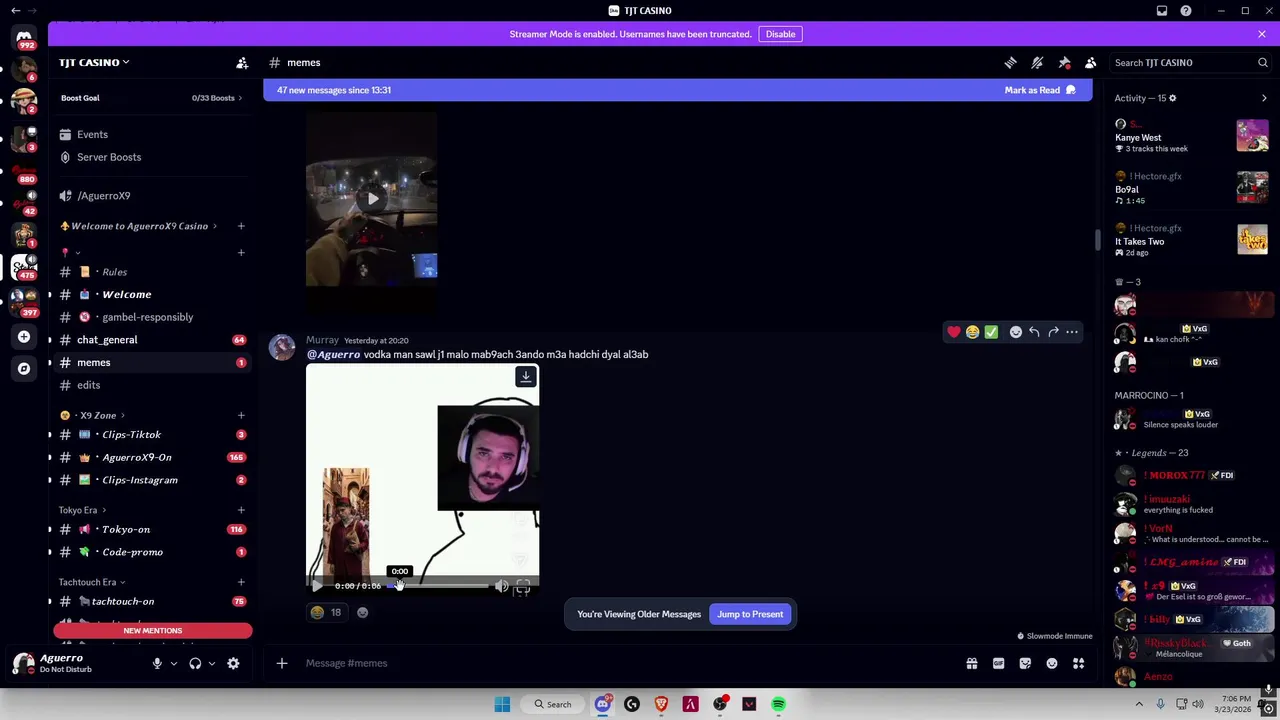Open attachment plus button in message box
Viewport: 1280px width, 720px height.
[282, 664]
